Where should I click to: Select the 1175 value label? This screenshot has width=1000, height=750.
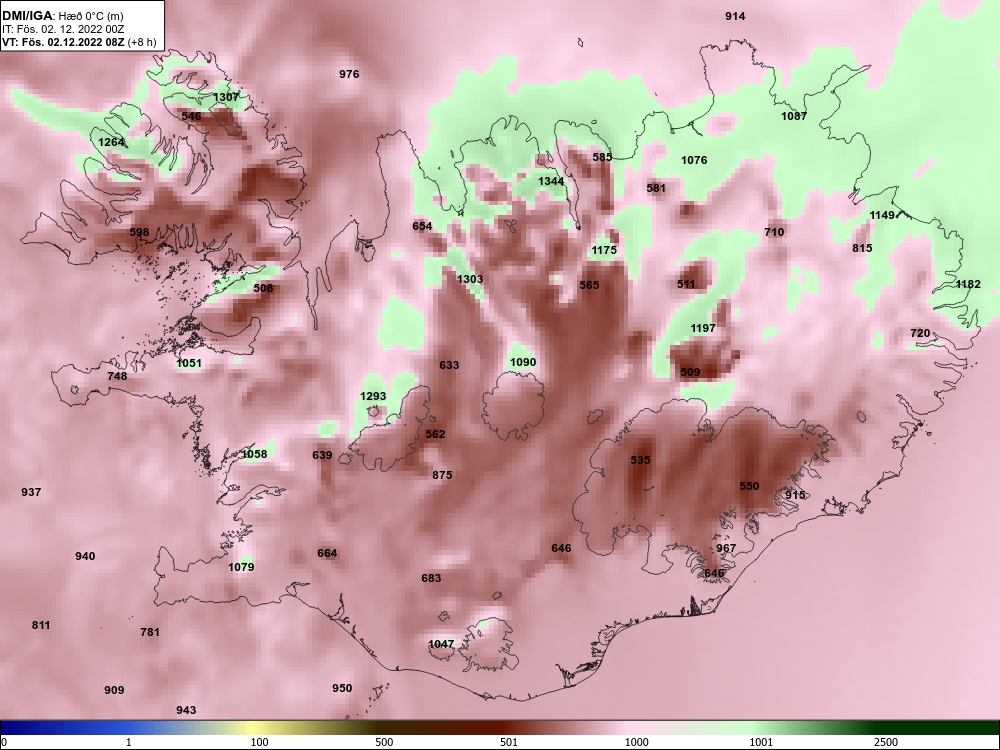[604, 250]
